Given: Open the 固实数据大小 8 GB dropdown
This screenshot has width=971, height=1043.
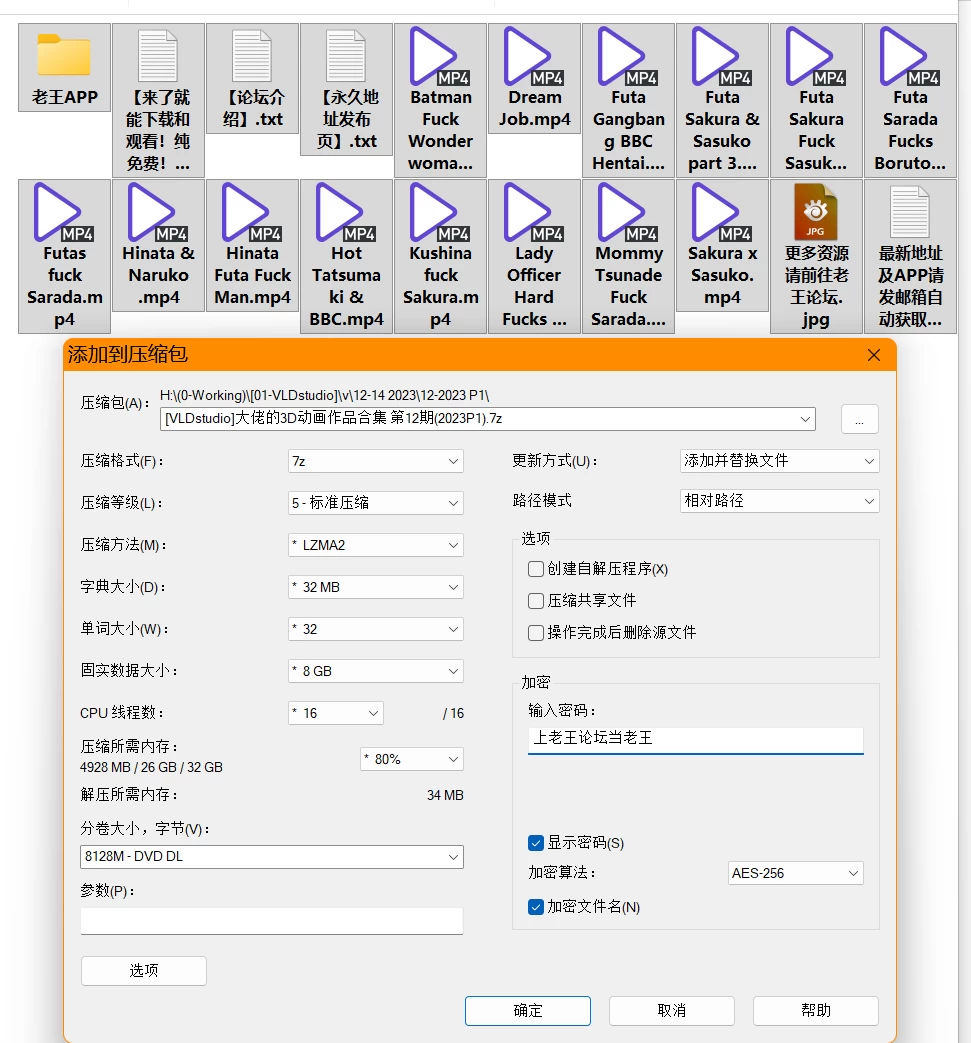Looking at the screenshot, I should 376,671.
